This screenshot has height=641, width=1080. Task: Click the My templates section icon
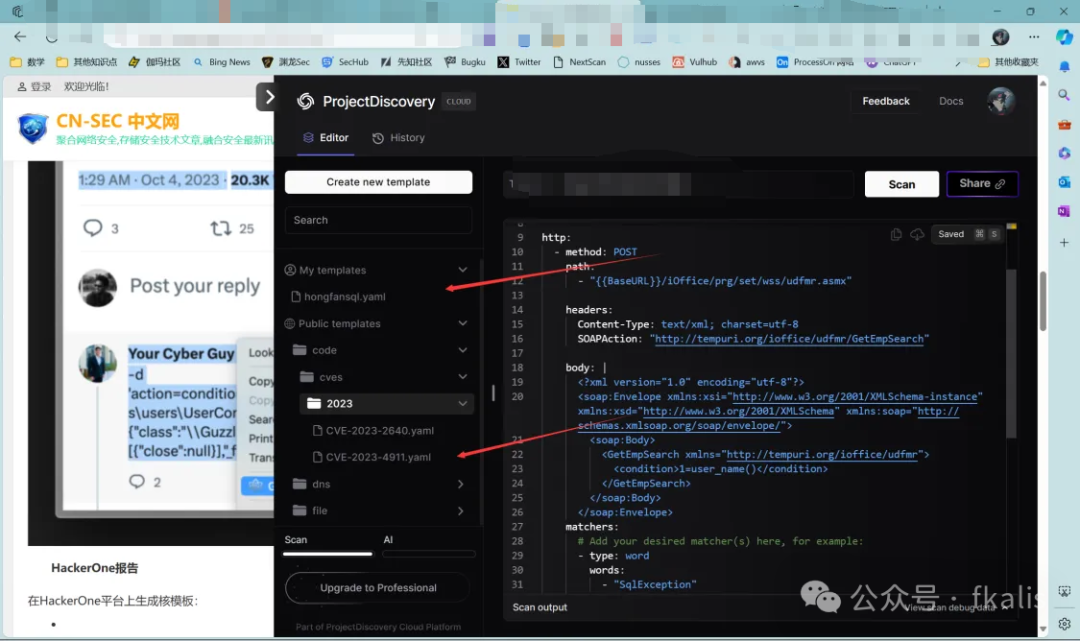click(290, 270)
